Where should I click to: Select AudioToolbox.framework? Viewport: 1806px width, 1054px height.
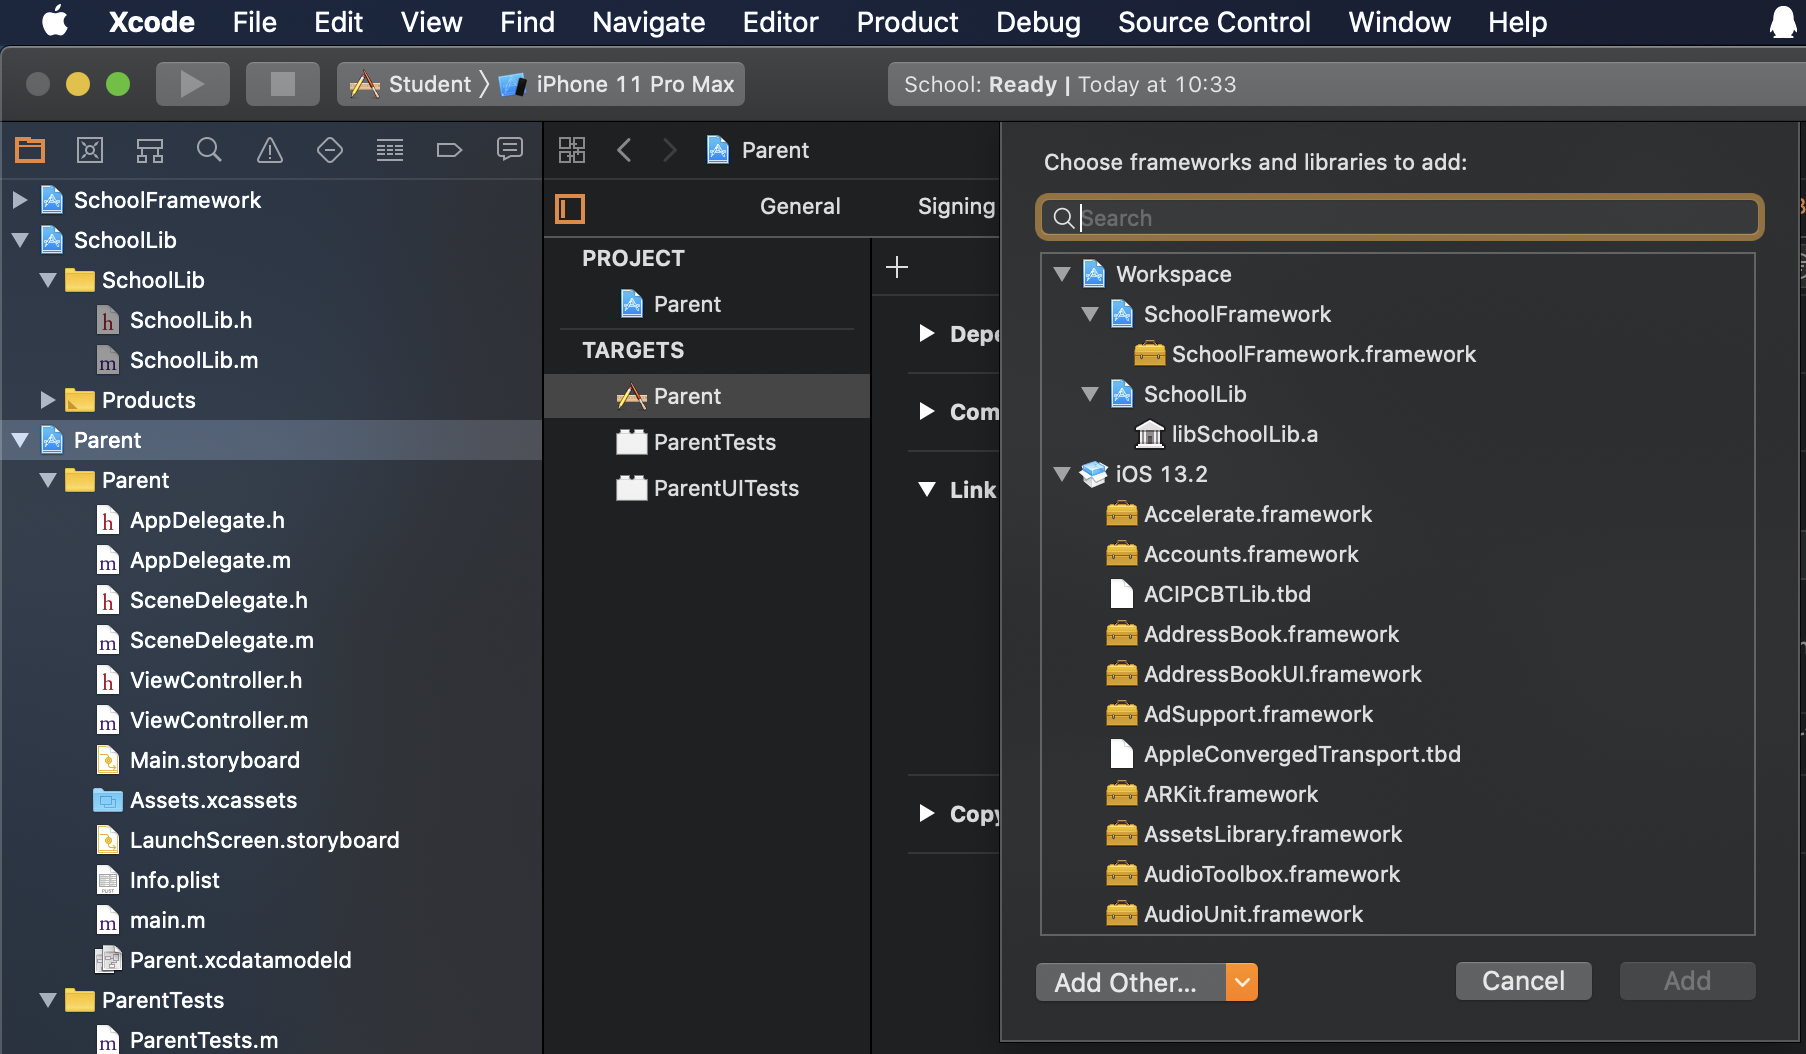(x=1272, y=874)
